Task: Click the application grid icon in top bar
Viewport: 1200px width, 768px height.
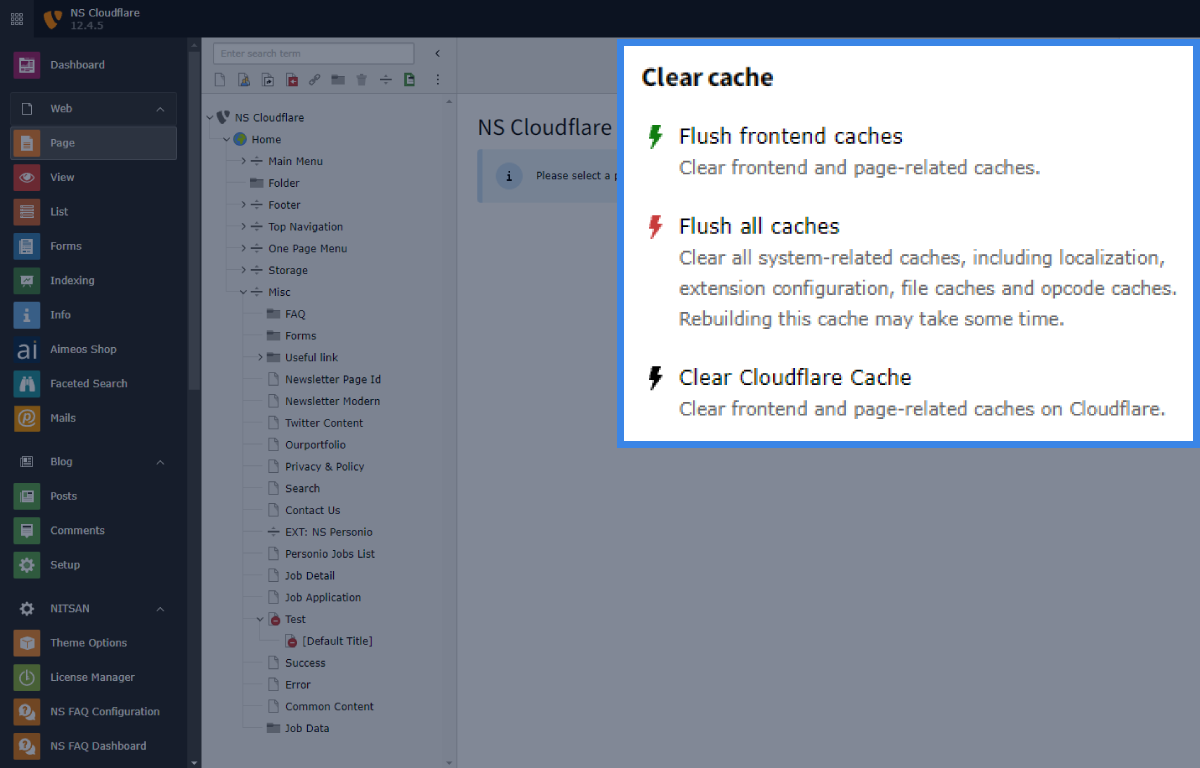Action: click(17, 19)
